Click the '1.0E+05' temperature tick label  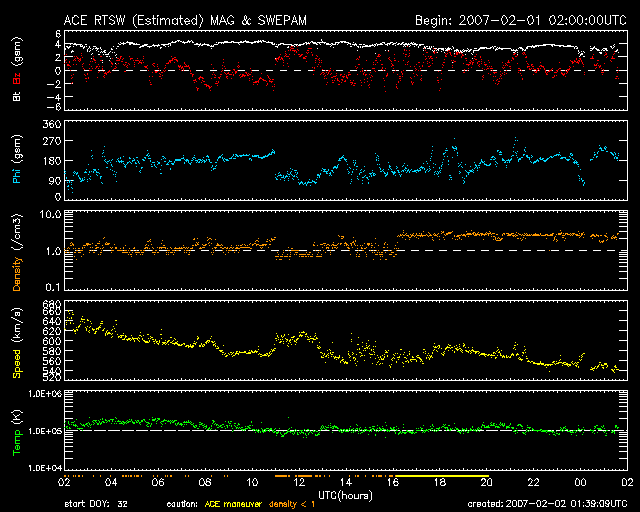[x=45, y=431]
